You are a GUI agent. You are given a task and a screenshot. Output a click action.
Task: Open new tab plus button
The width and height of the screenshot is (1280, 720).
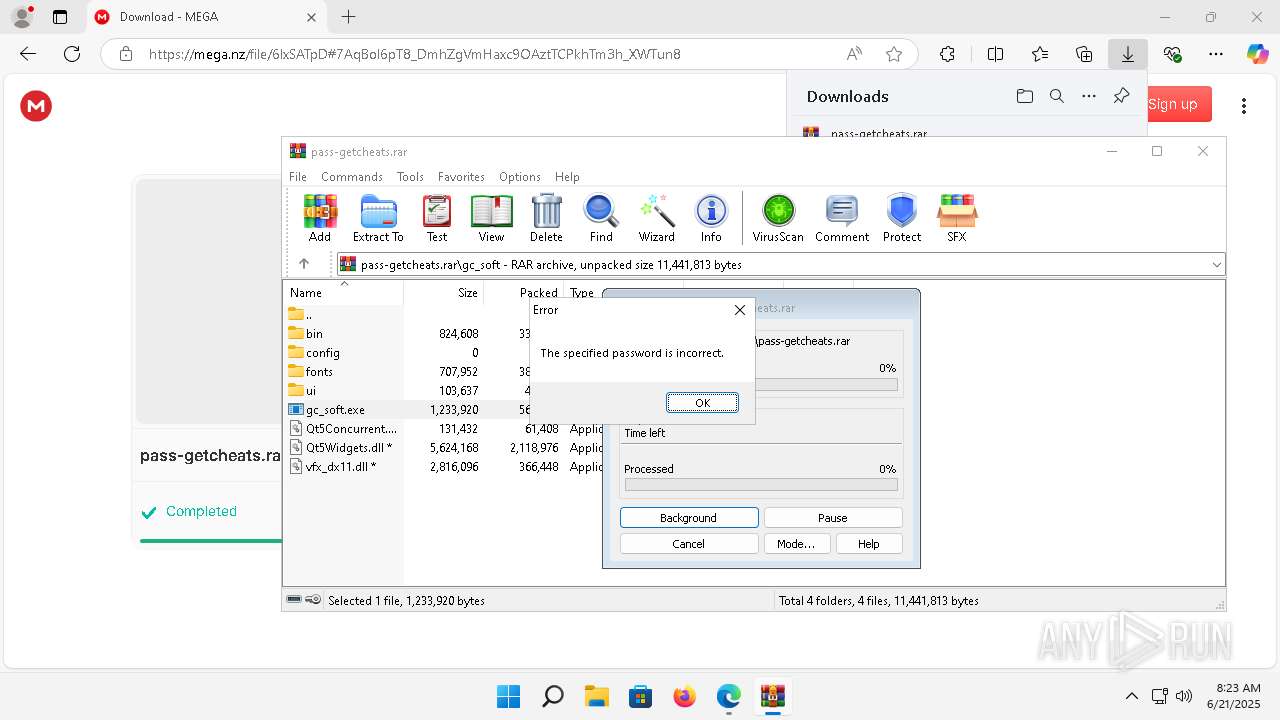(x=348, y=17)
